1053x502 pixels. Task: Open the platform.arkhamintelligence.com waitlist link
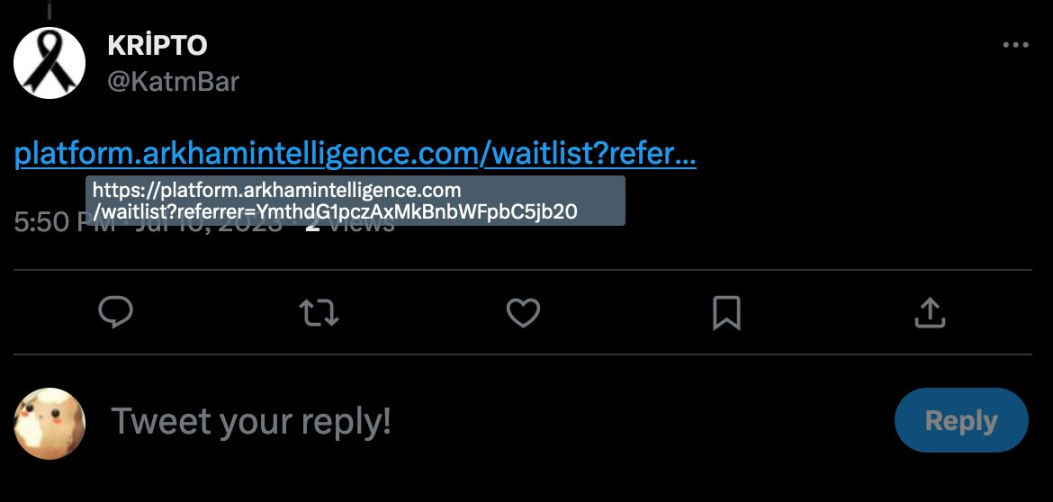pyautogui.click(x=250, y=154)
